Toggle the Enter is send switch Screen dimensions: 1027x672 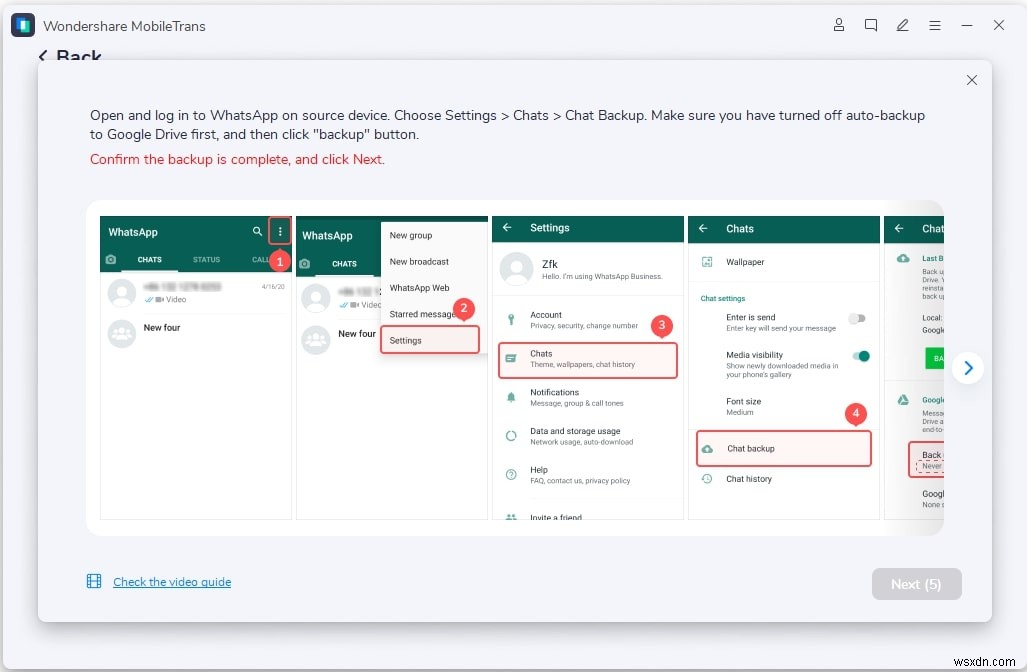tap(858, 318)
